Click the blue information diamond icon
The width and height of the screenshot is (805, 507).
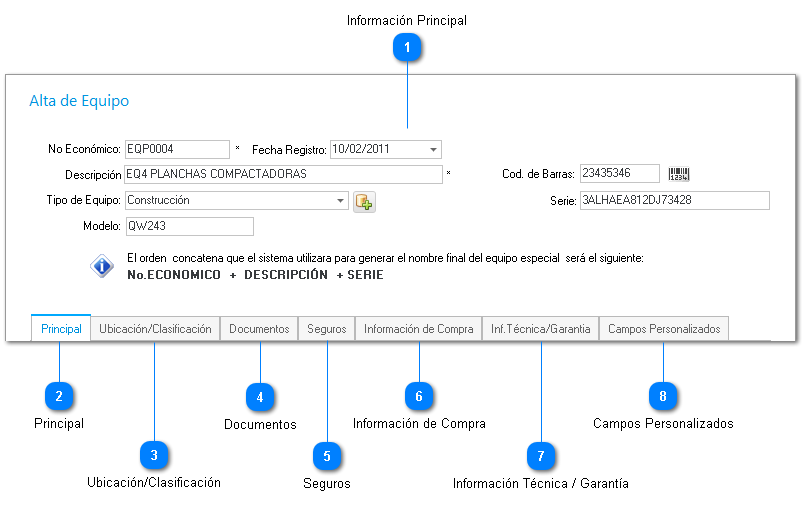coord(103,266)
